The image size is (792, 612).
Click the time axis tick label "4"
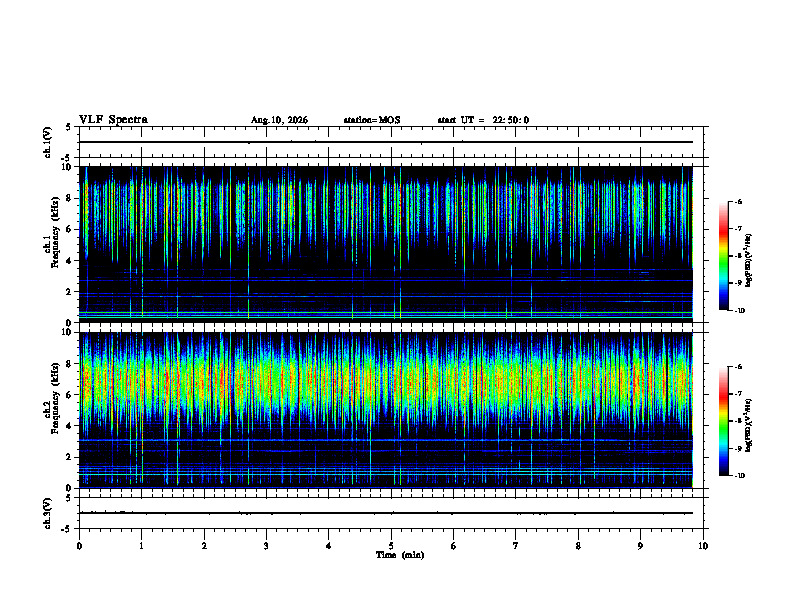[328, 546]
